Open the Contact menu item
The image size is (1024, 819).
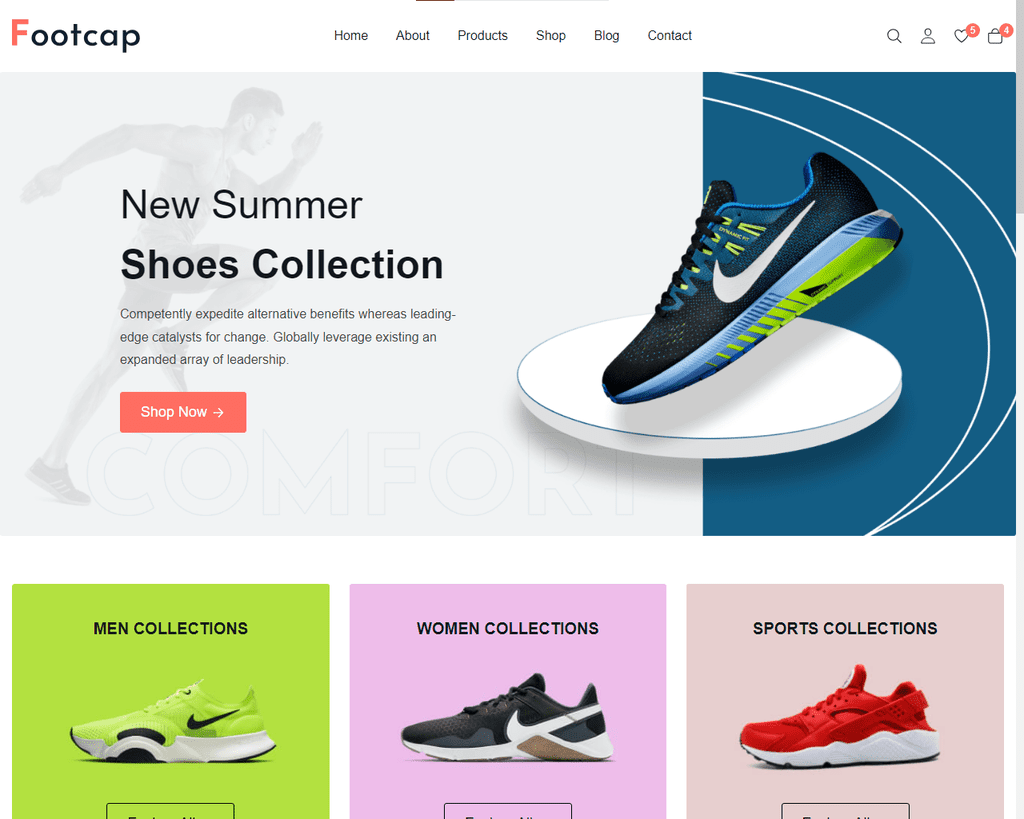(x=669, y=35)
